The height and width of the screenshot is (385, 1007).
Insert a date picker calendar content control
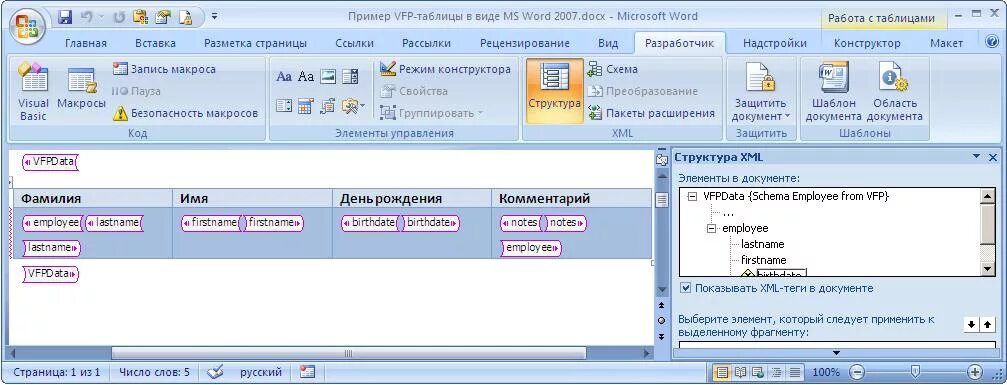coord(306,105)
